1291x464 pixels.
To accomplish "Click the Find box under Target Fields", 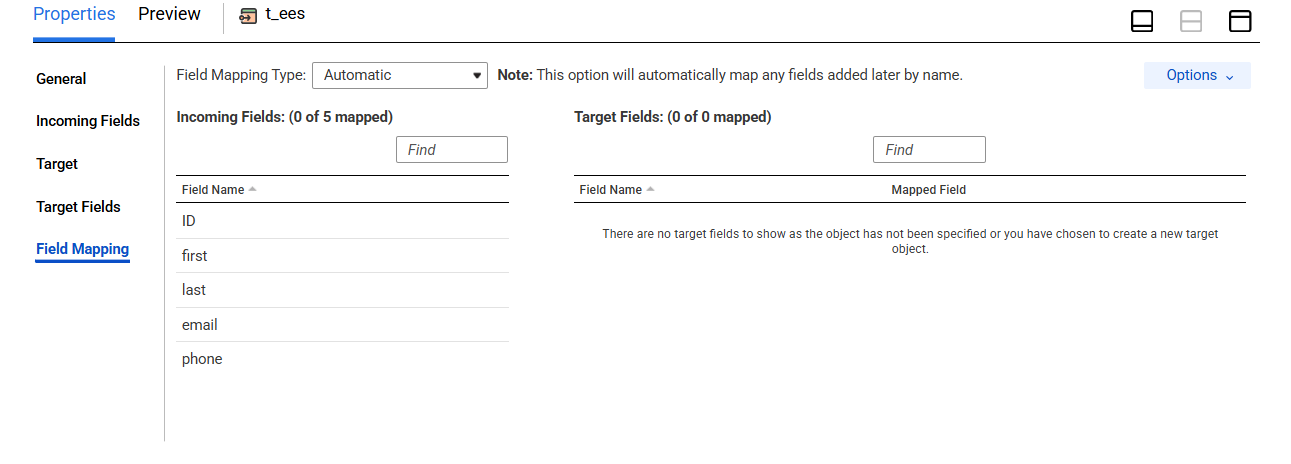I will [929, 150].
